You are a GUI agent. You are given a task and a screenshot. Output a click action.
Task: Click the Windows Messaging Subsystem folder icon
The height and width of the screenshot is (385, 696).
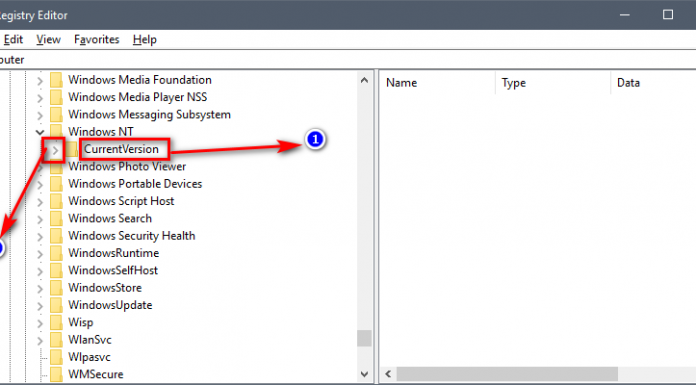pyautogui.click(x=56, y=115)
